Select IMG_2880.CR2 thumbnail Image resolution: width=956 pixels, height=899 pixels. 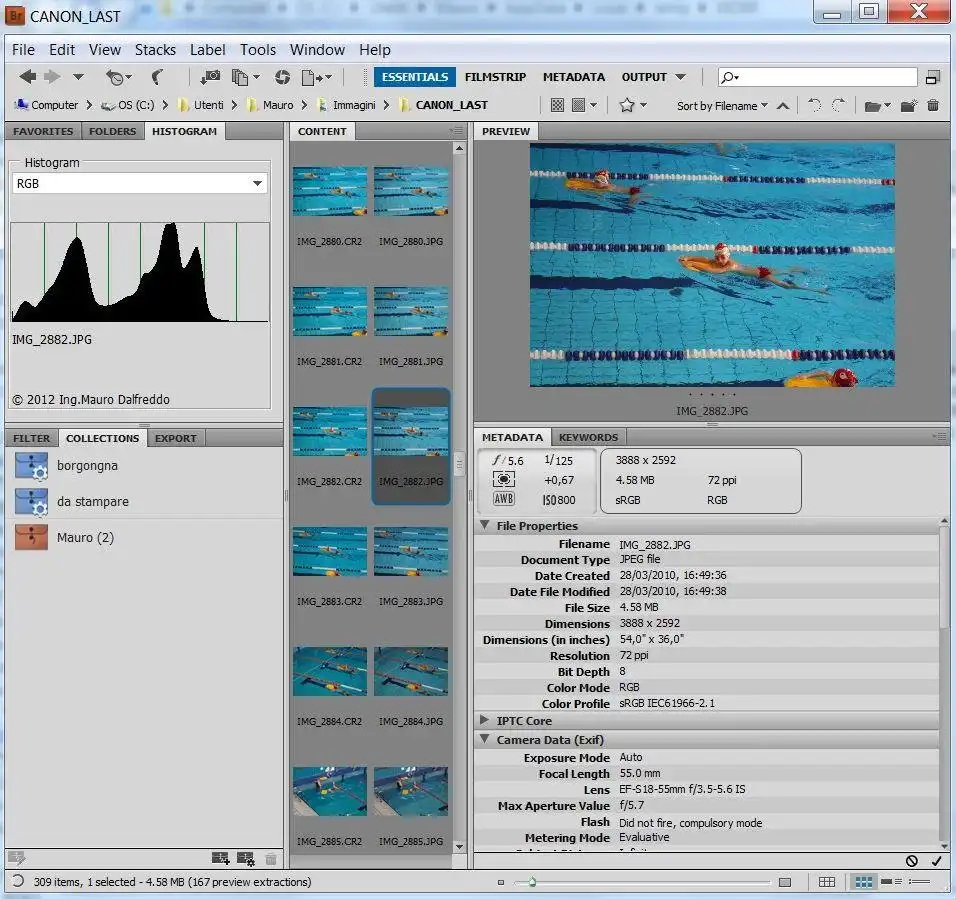(329, 191)
